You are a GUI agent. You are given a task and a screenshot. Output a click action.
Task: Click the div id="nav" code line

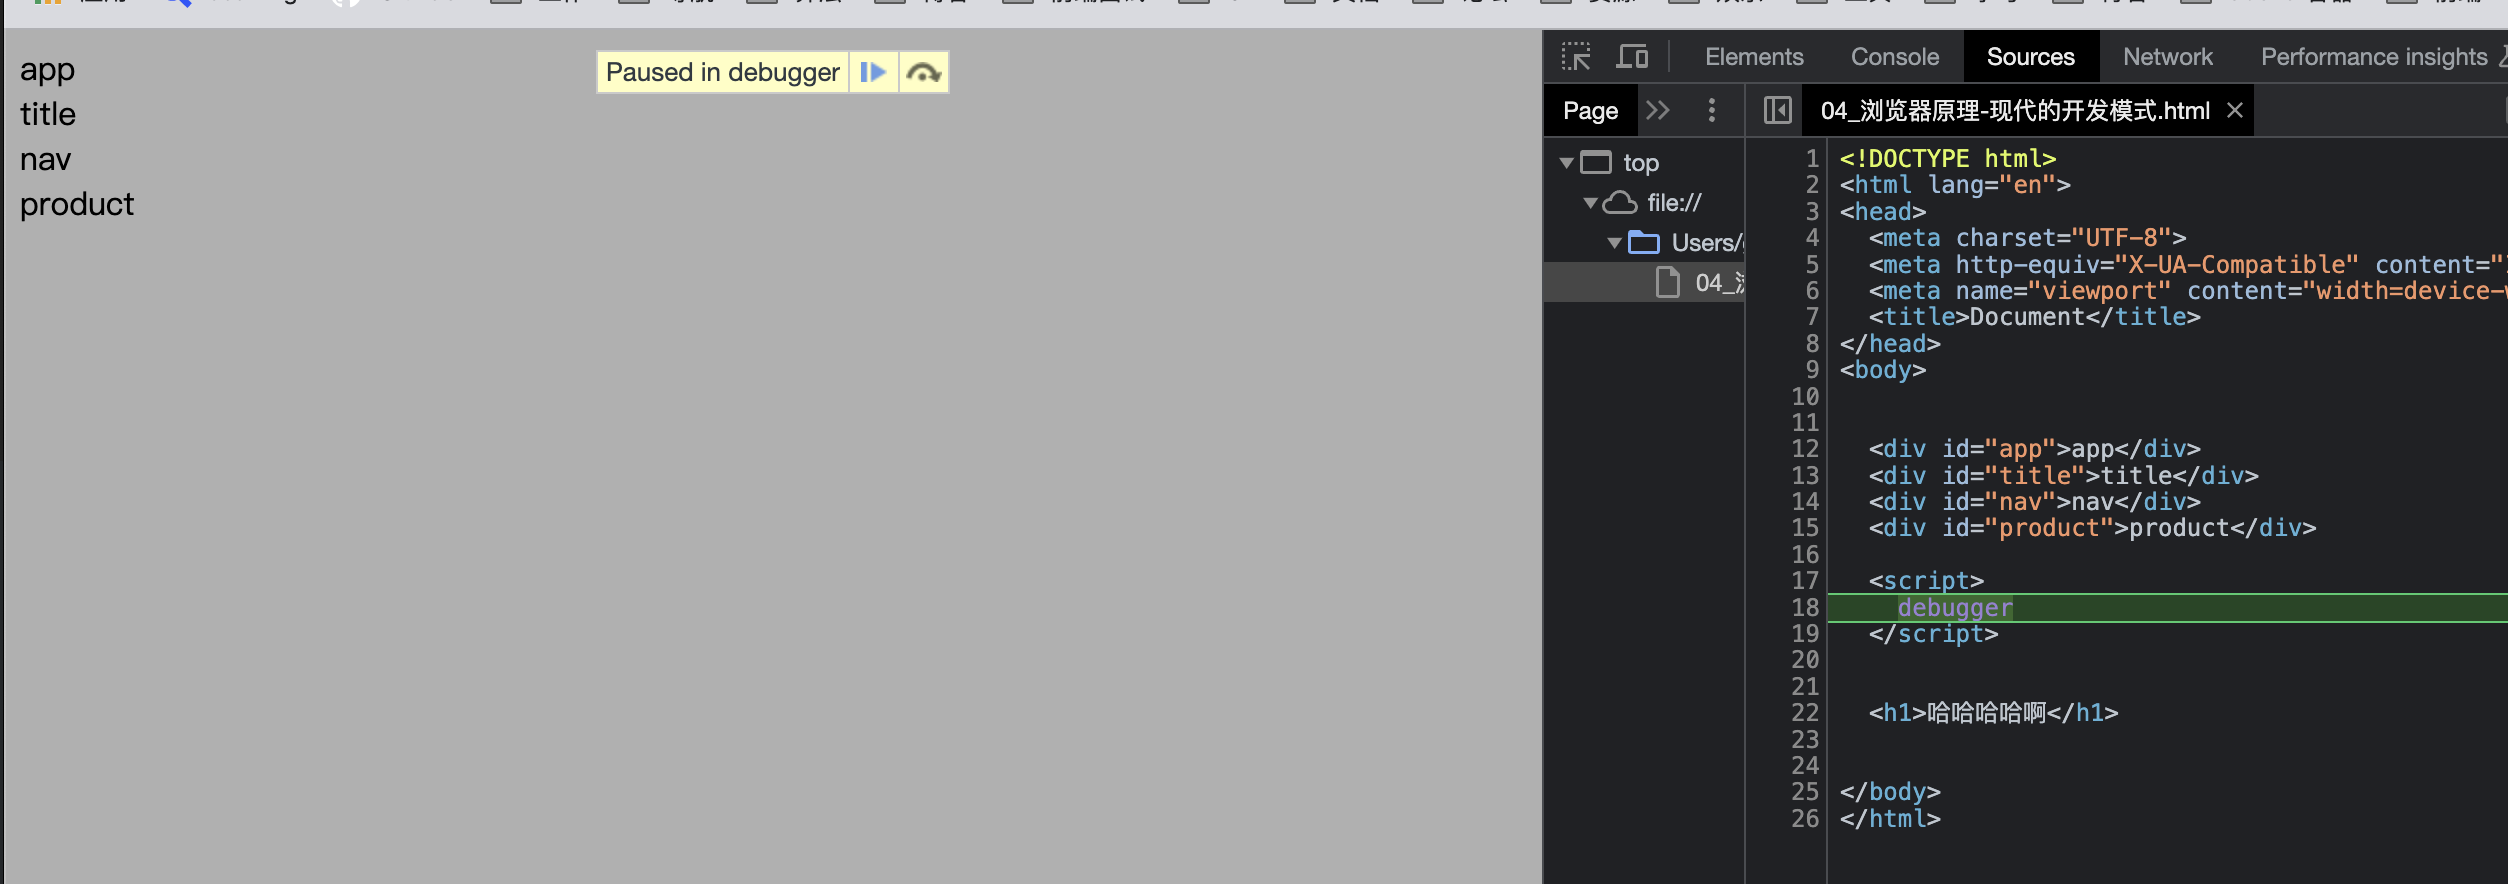[x=2035, y=502]
